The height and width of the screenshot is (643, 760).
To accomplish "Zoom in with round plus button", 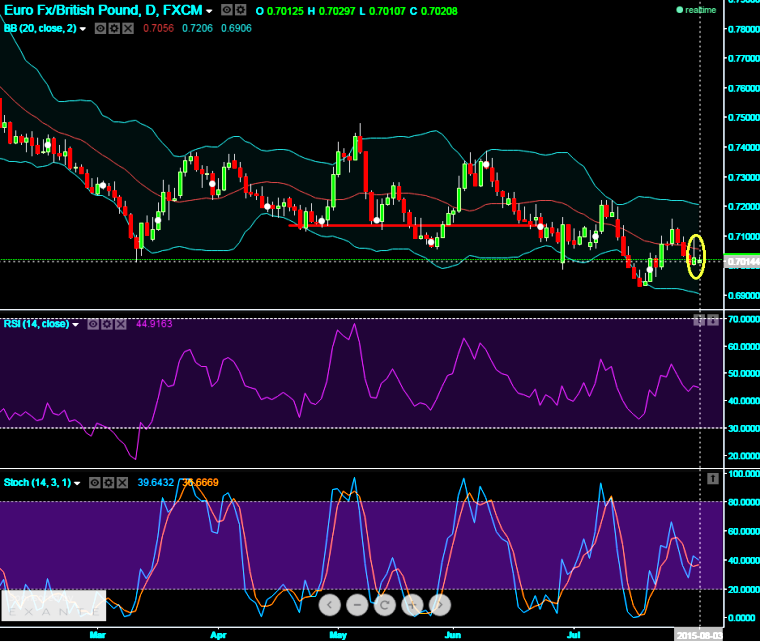I will (x=412, y=605).
